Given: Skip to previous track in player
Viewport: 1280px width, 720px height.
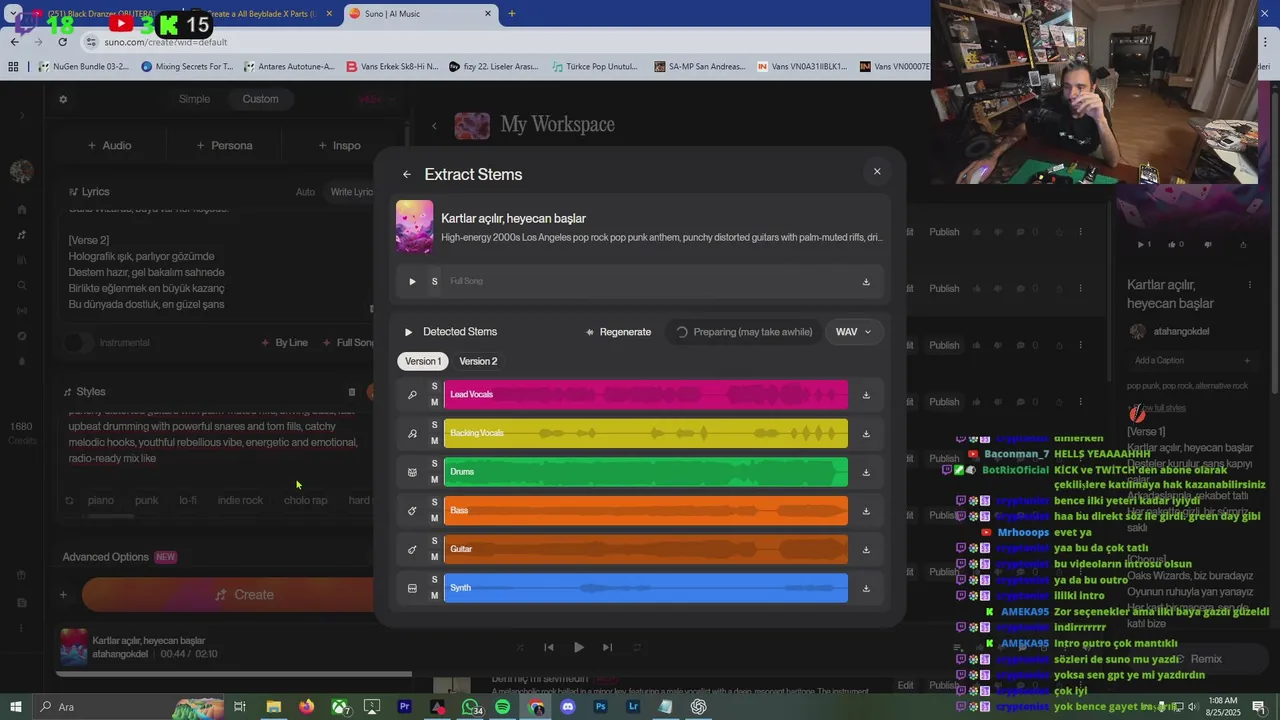Looking at the screenshot, I should click(x=549, y=647).
